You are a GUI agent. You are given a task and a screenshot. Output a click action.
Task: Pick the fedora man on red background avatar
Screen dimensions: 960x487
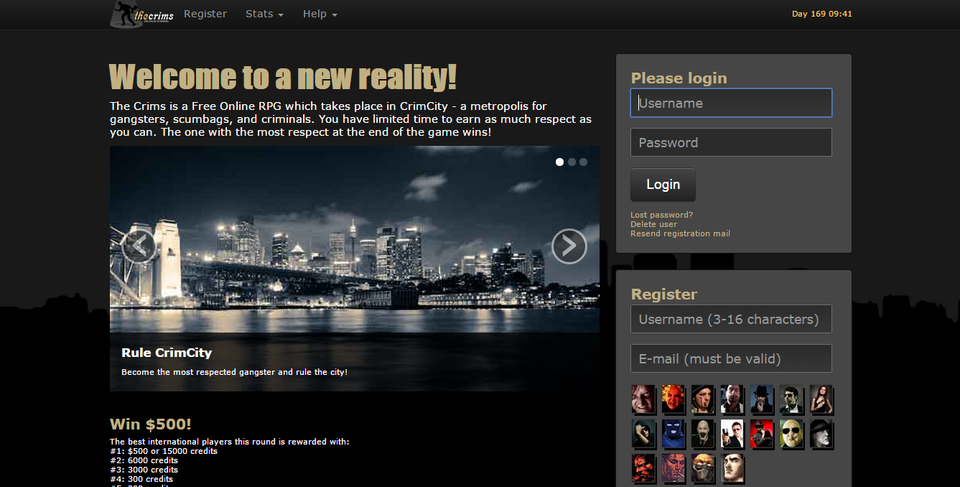[x=762, y=434]
